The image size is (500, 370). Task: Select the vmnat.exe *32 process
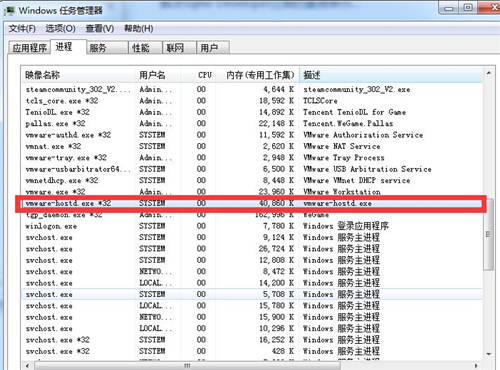pos(252,146)
